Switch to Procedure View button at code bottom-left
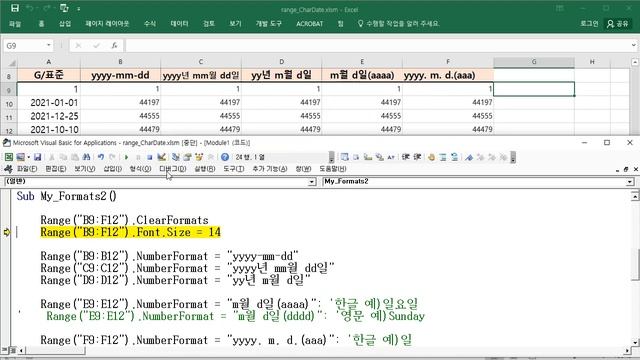This screenshot has width=640, height=360. point(5,350)
